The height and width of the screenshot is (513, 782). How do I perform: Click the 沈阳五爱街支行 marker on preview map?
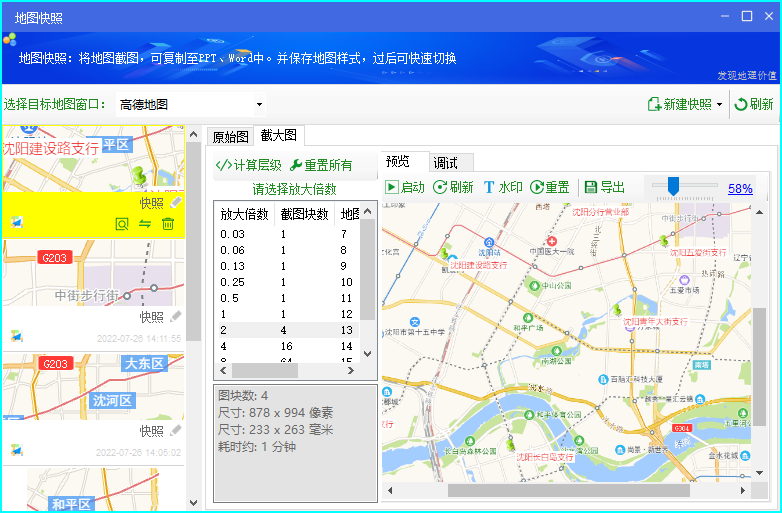663,241
